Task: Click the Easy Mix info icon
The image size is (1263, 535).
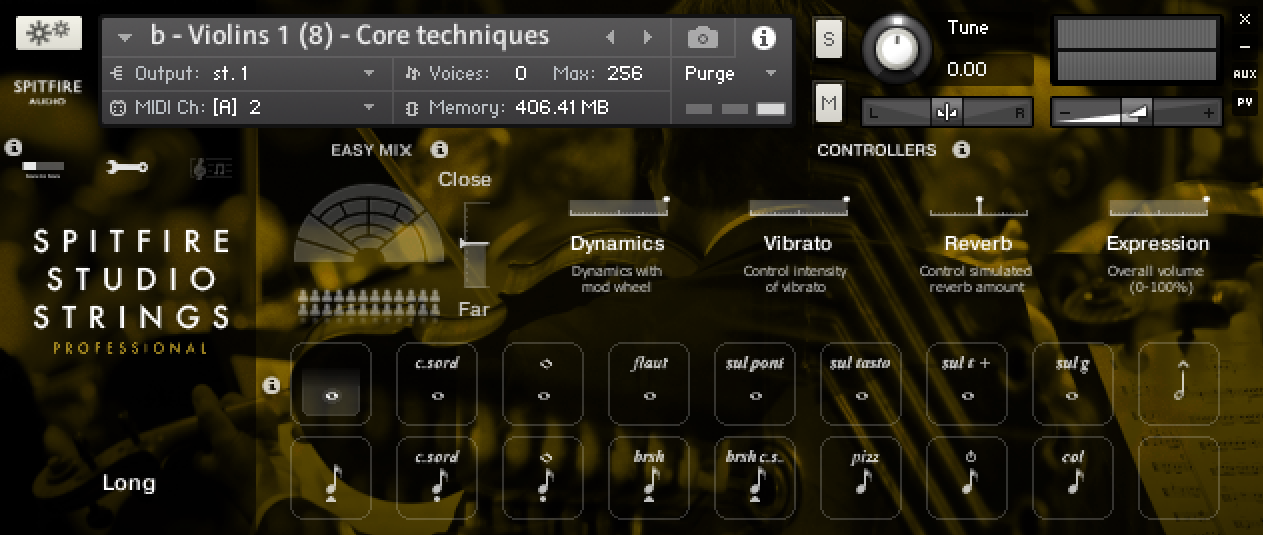Action: click(x=439, y=150)
